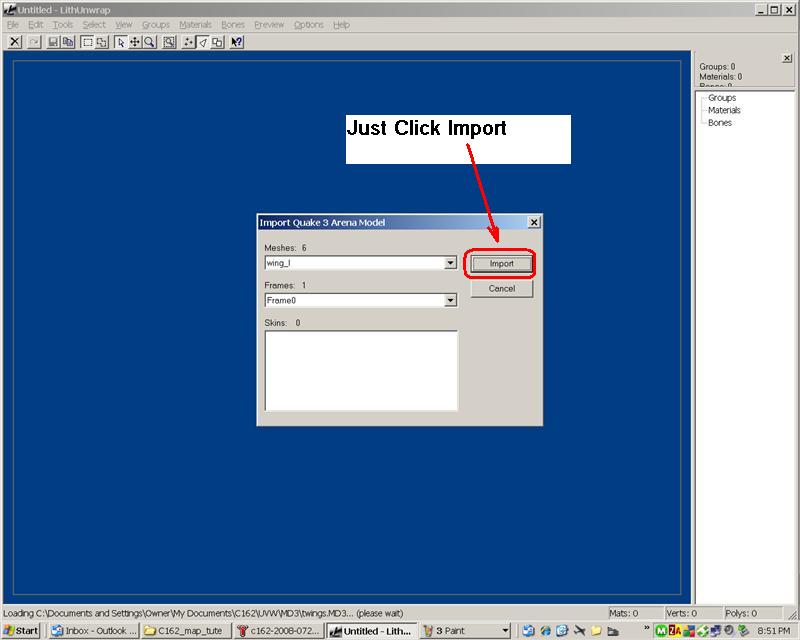Open the Tools menu

click(63, 24)
